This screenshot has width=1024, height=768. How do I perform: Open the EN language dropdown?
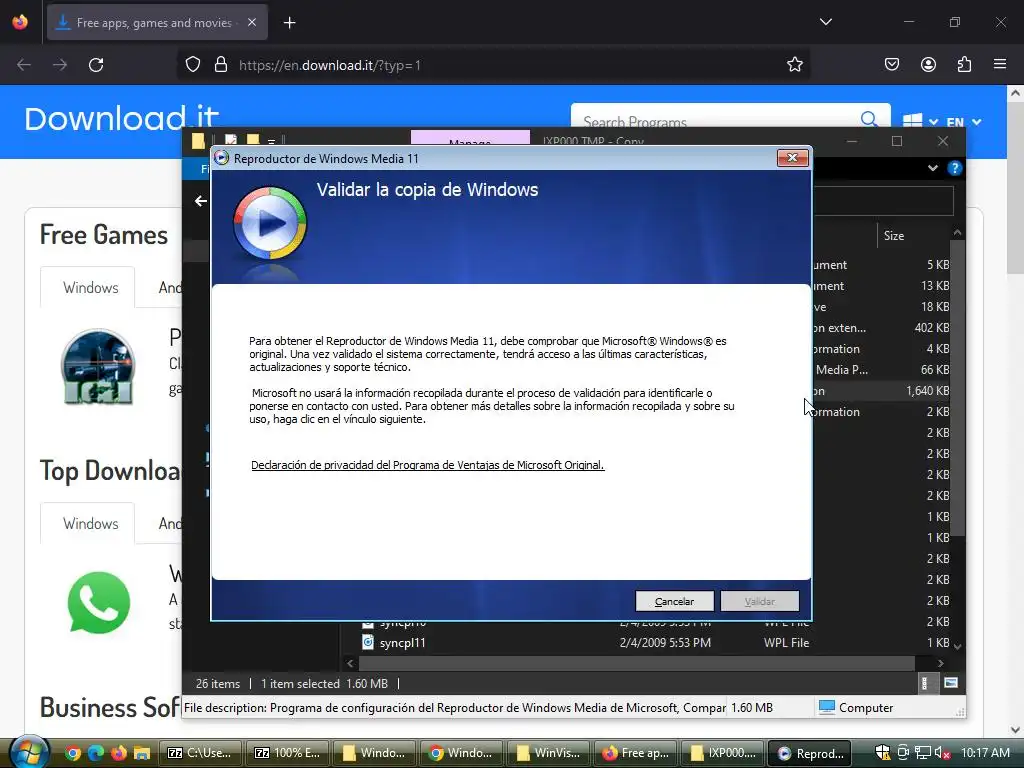coord(964,122)
